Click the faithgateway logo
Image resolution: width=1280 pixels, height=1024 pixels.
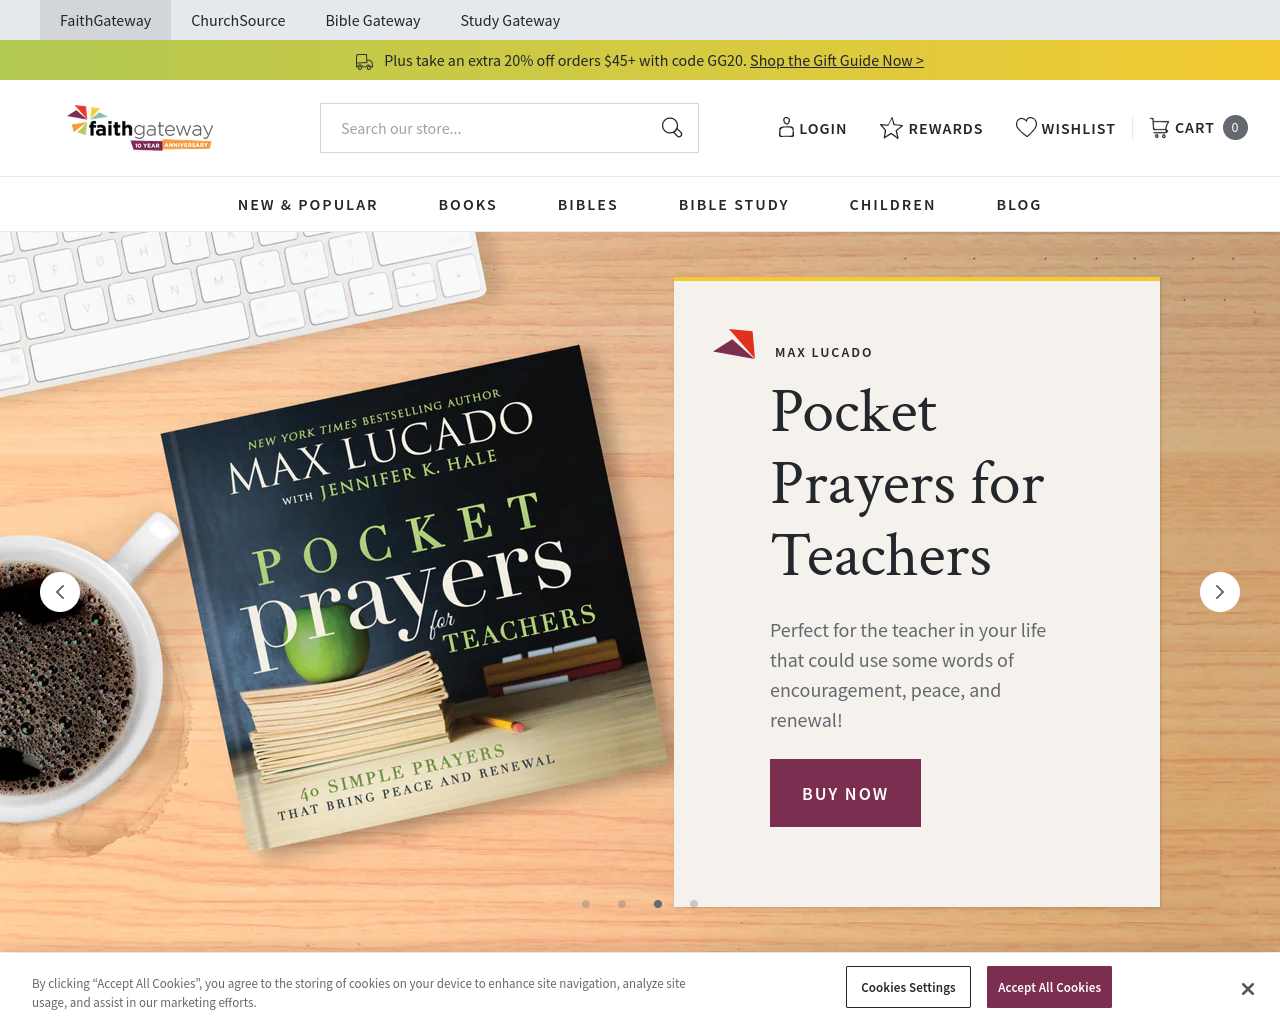pos(140,128)
